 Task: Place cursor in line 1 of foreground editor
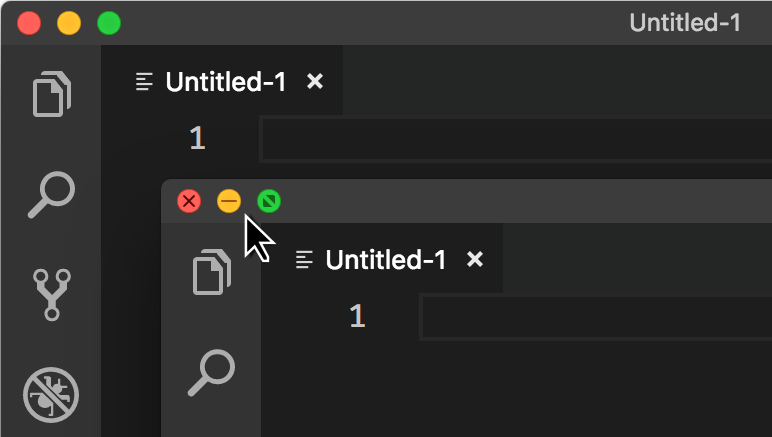click(596, 317)
